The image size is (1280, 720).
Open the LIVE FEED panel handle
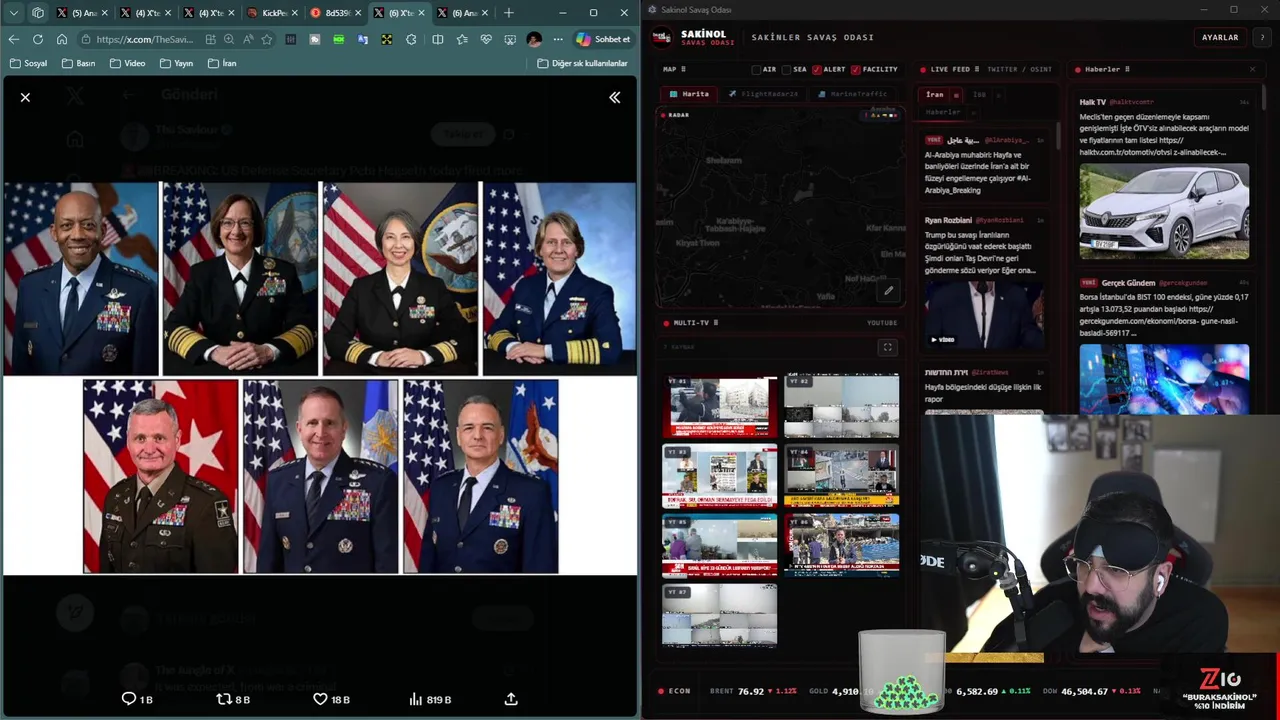click(x=977, y=70)
